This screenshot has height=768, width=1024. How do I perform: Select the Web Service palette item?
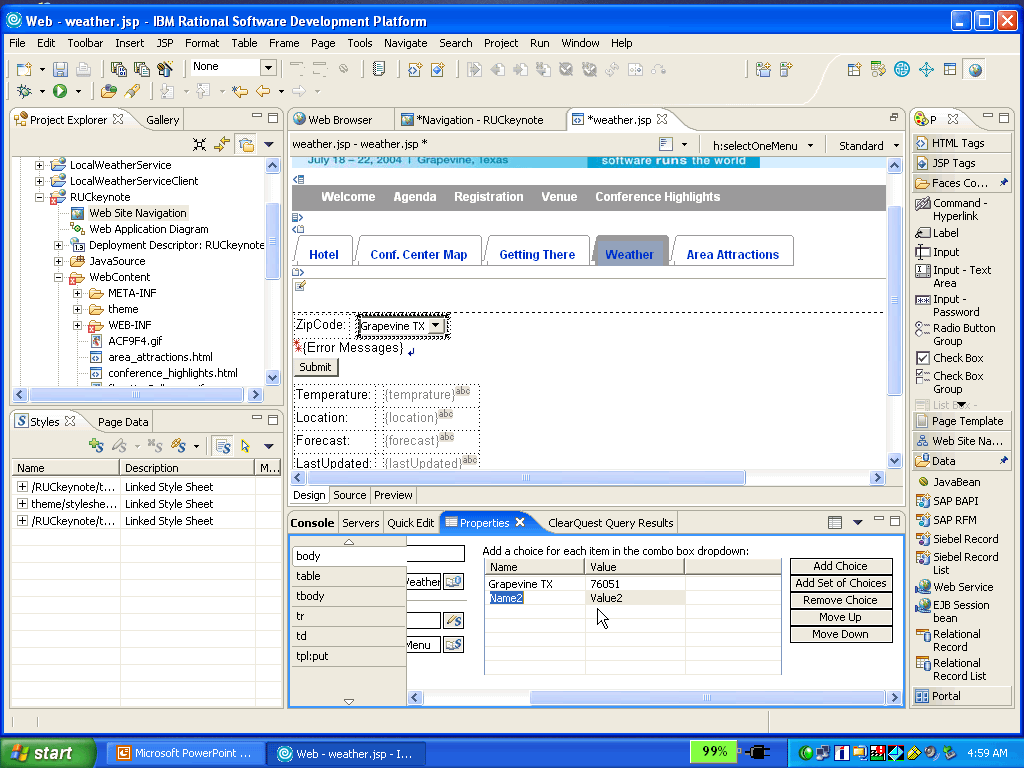pyautogui.click(x=955, y=587)
